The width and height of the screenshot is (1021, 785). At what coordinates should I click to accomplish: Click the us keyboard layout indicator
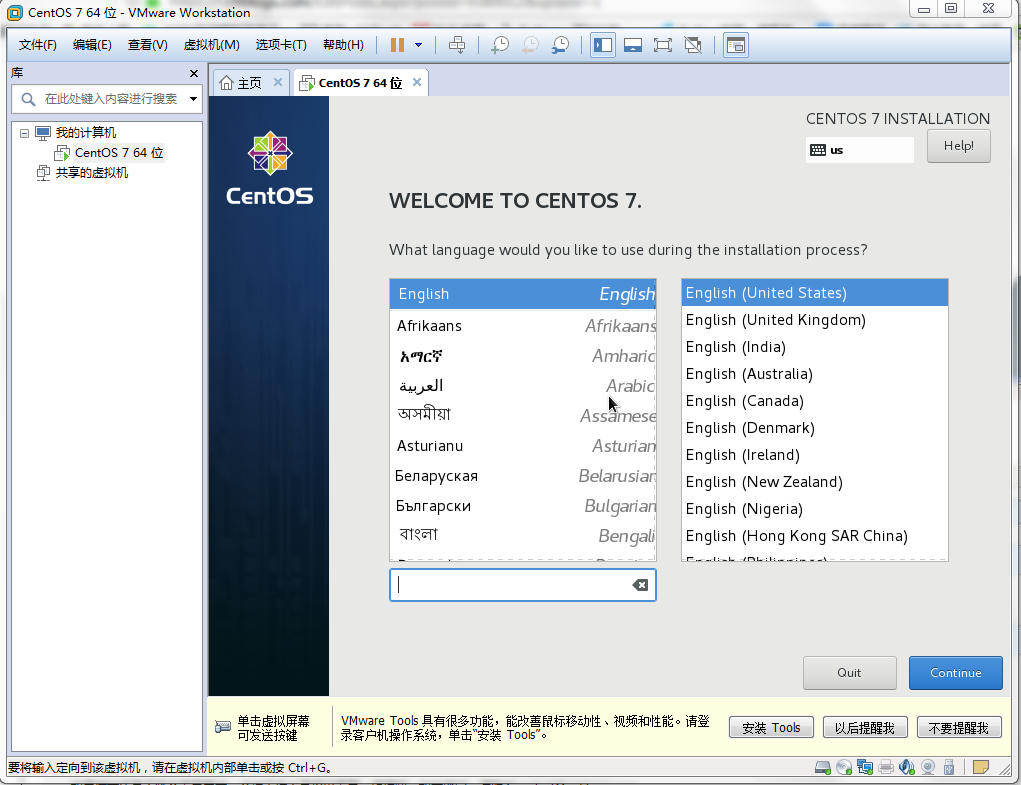coord(860,150)
